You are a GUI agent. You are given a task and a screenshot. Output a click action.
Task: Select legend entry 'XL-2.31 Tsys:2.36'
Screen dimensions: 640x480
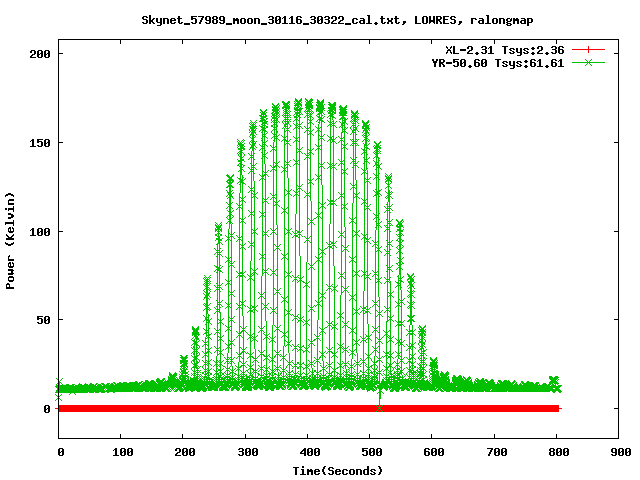point(504,50)
